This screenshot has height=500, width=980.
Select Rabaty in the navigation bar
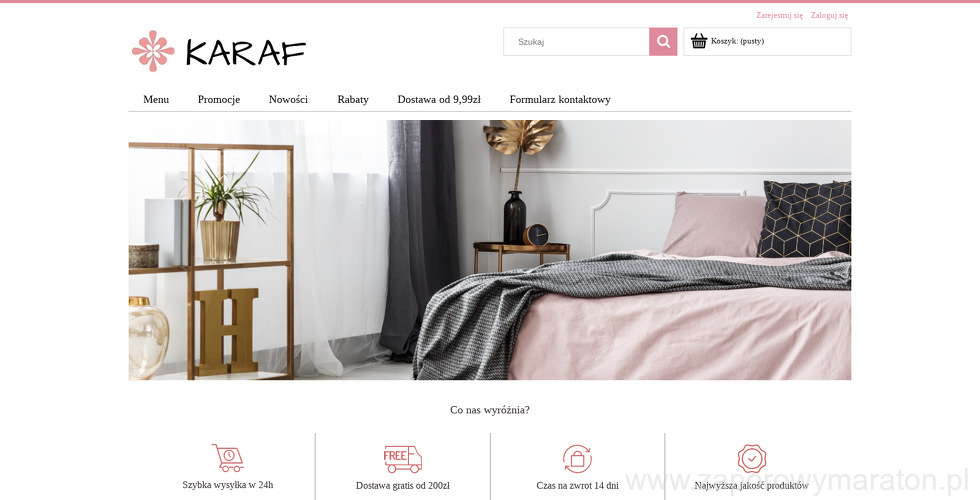tap(353, 99)
